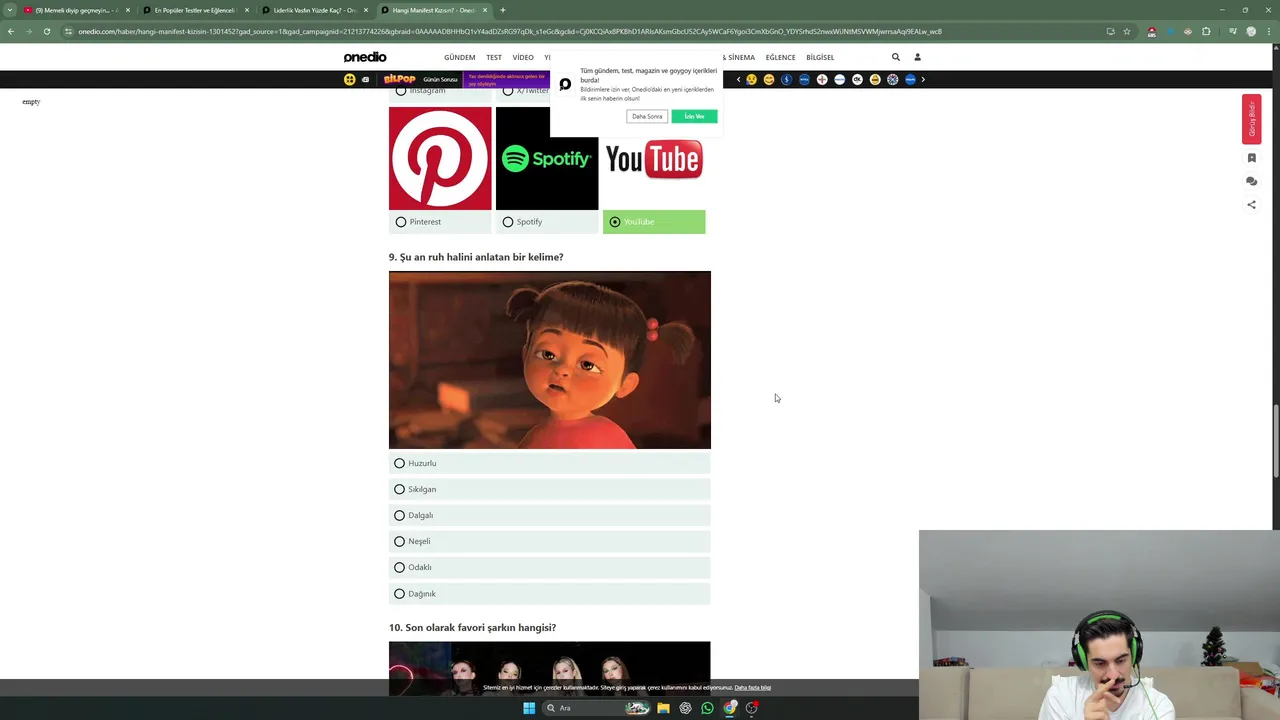The height and width of the screenshot is (720, 1280).
Task: Open the Windows Start menu
Action: pyautogui.click(x=529, y=708)
